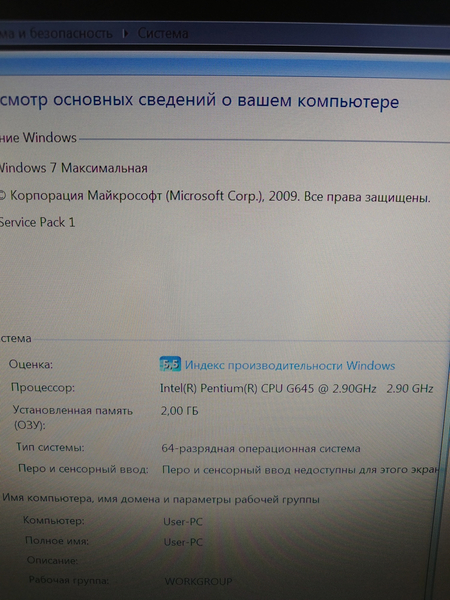
Task: Click the User-PC value beside Полное имя
Action: tap(183, 542)
